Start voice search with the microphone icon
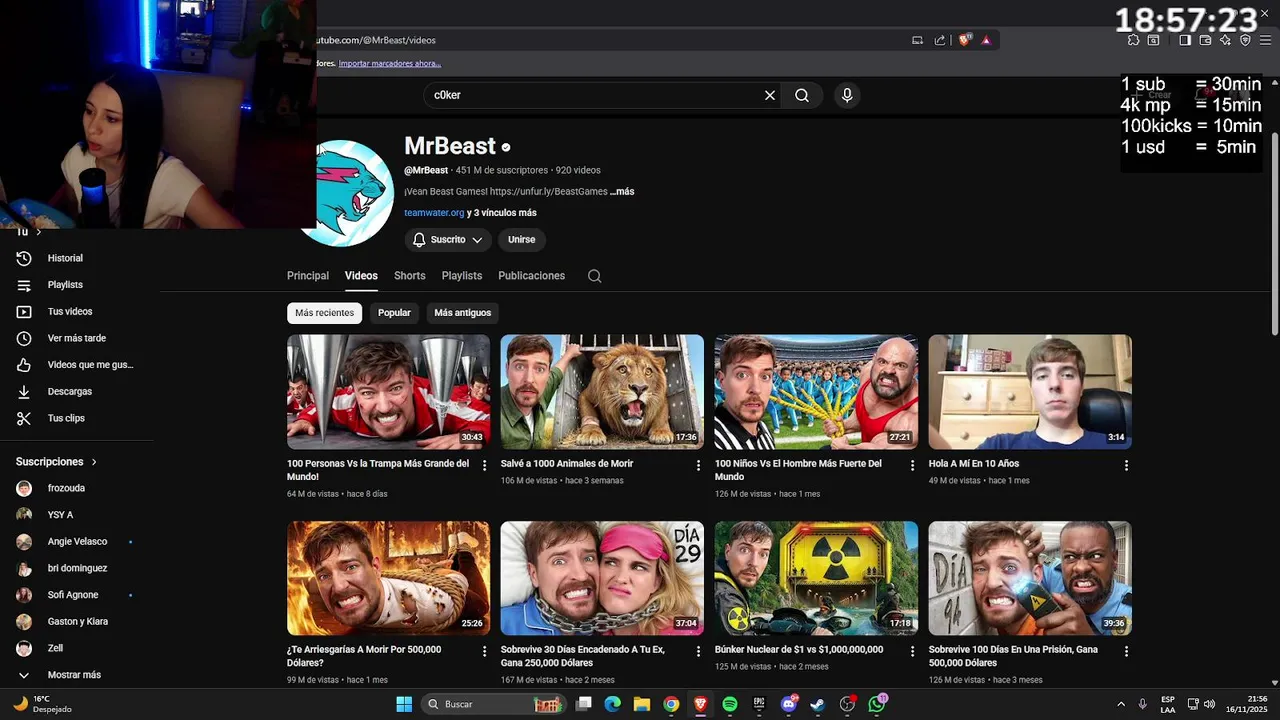Viewport: 1280px width, 720px height. point(847,95)
